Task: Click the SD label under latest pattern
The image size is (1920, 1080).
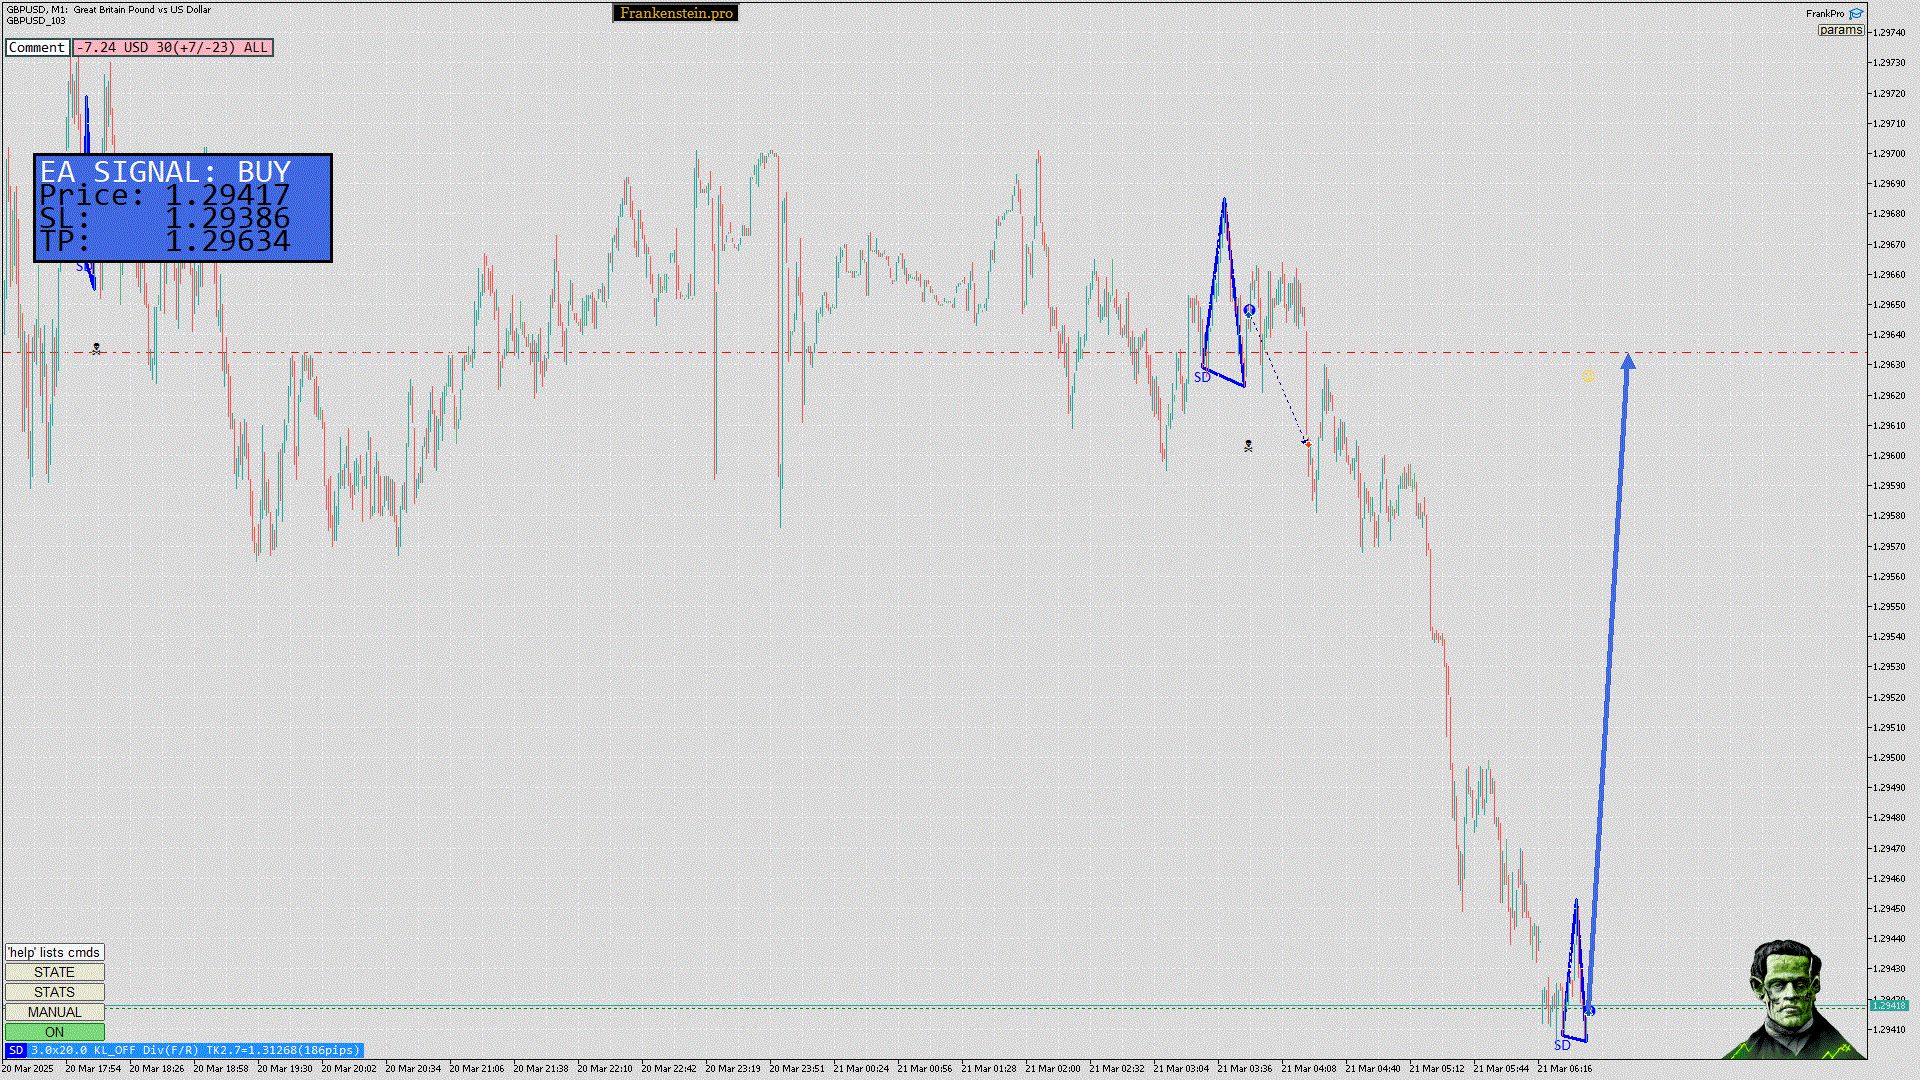Action: 1562,1045
